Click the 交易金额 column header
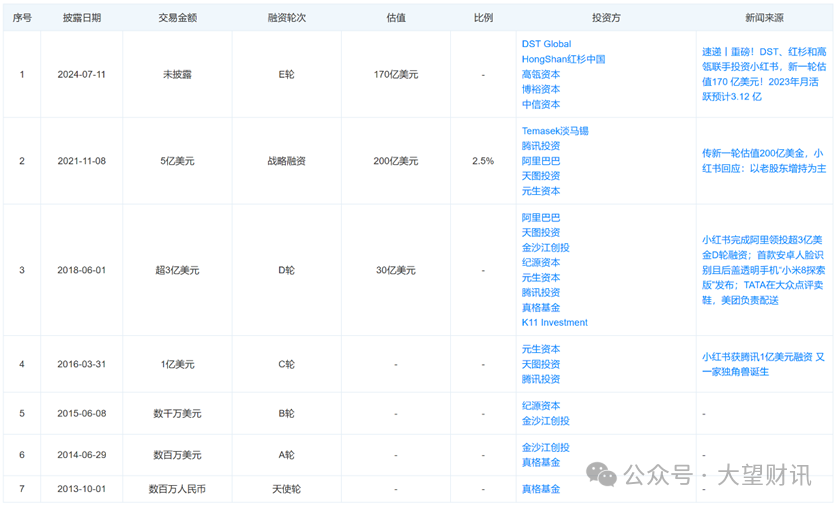Screen dimensions: 839x509 click(177, 18)
